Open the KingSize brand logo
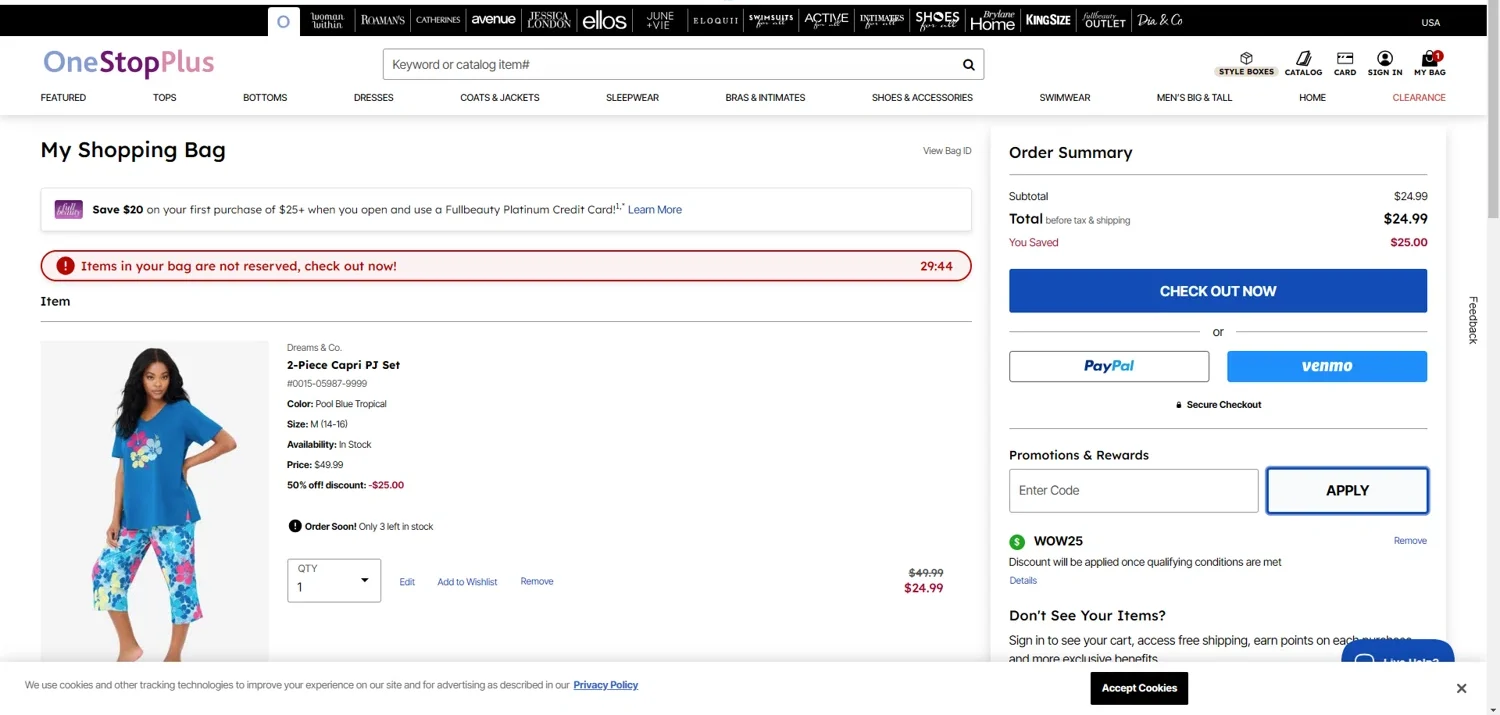 tap(1048, 20)
